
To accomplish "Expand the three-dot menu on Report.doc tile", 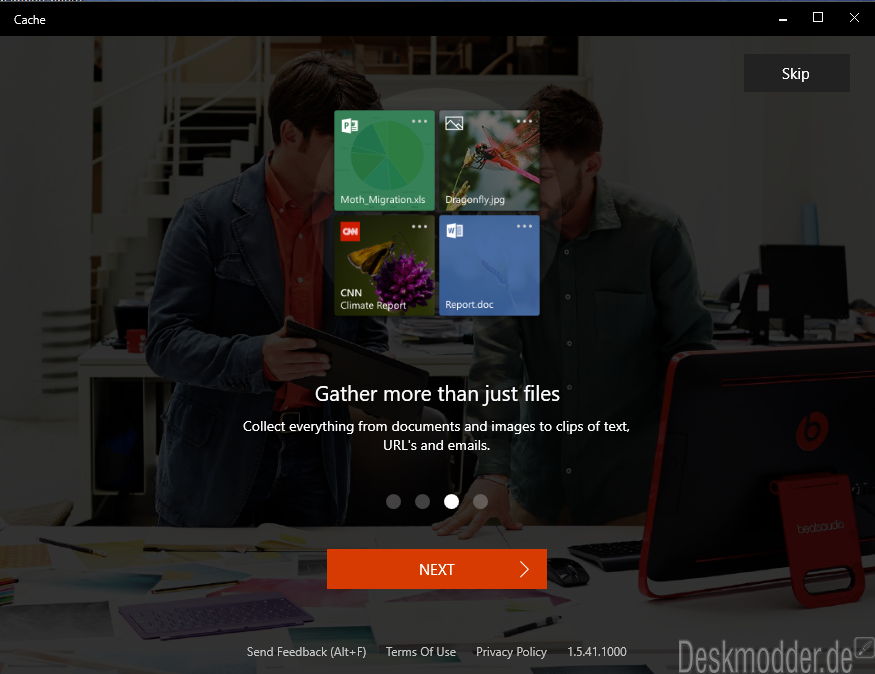I will pyautogui.click(x=525, y=226).
